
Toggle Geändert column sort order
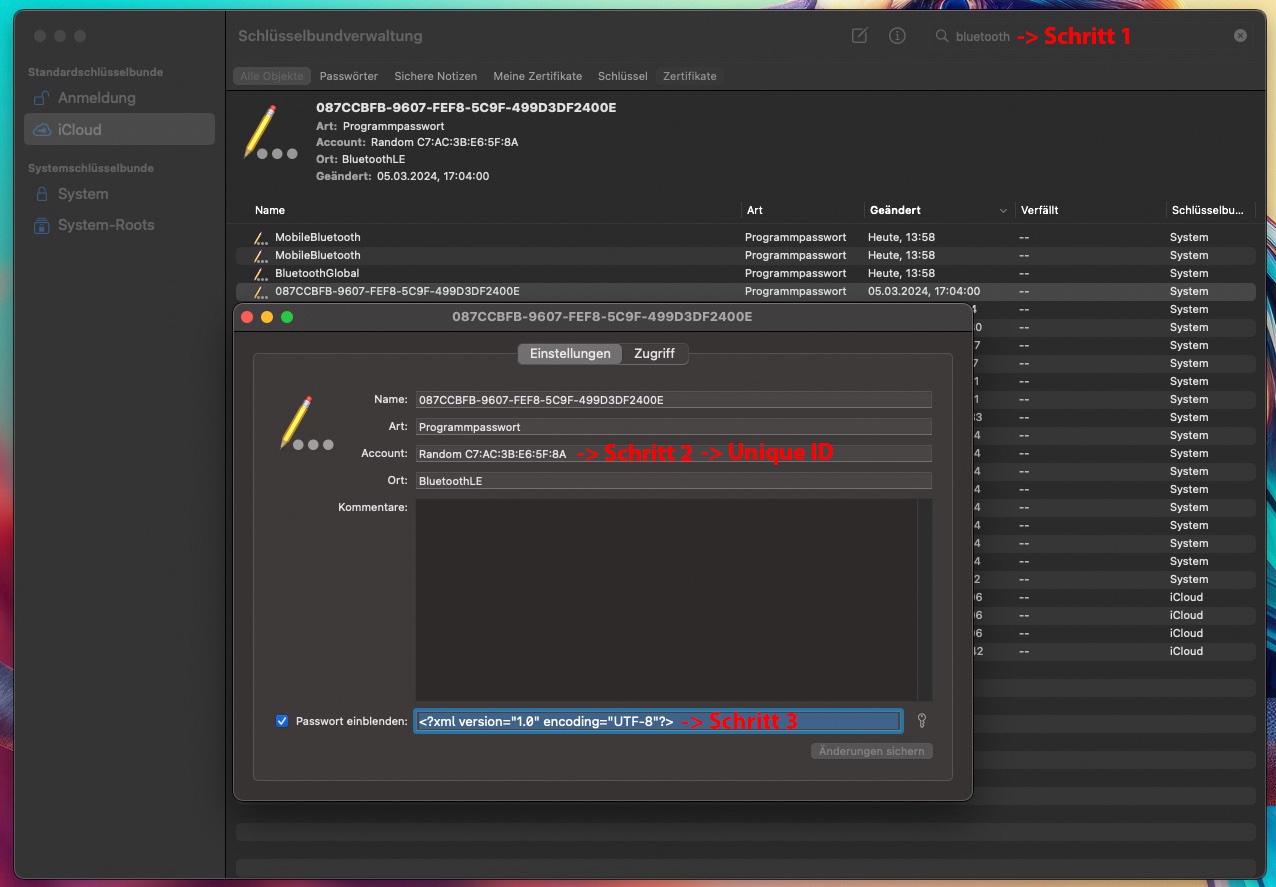938,211
